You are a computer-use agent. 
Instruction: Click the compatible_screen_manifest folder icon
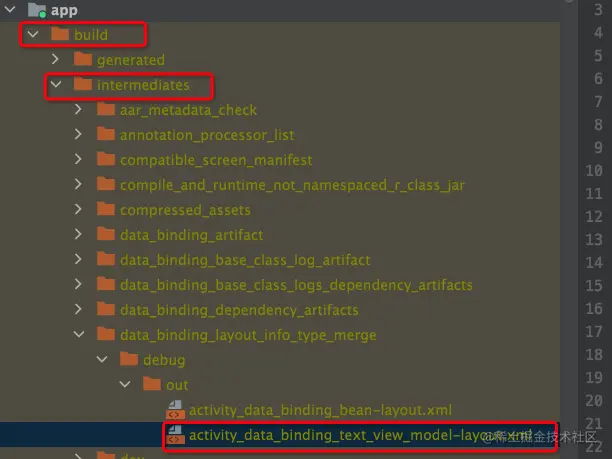(106, 158)
